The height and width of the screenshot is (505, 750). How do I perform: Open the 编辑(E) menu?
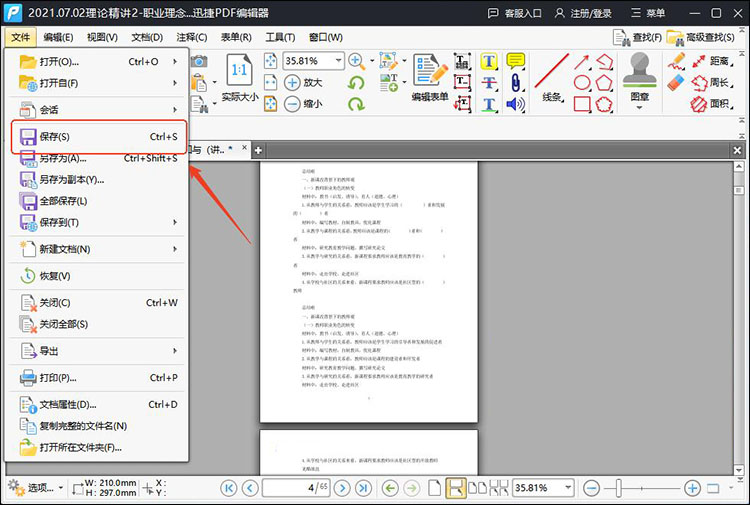(58, 37)
